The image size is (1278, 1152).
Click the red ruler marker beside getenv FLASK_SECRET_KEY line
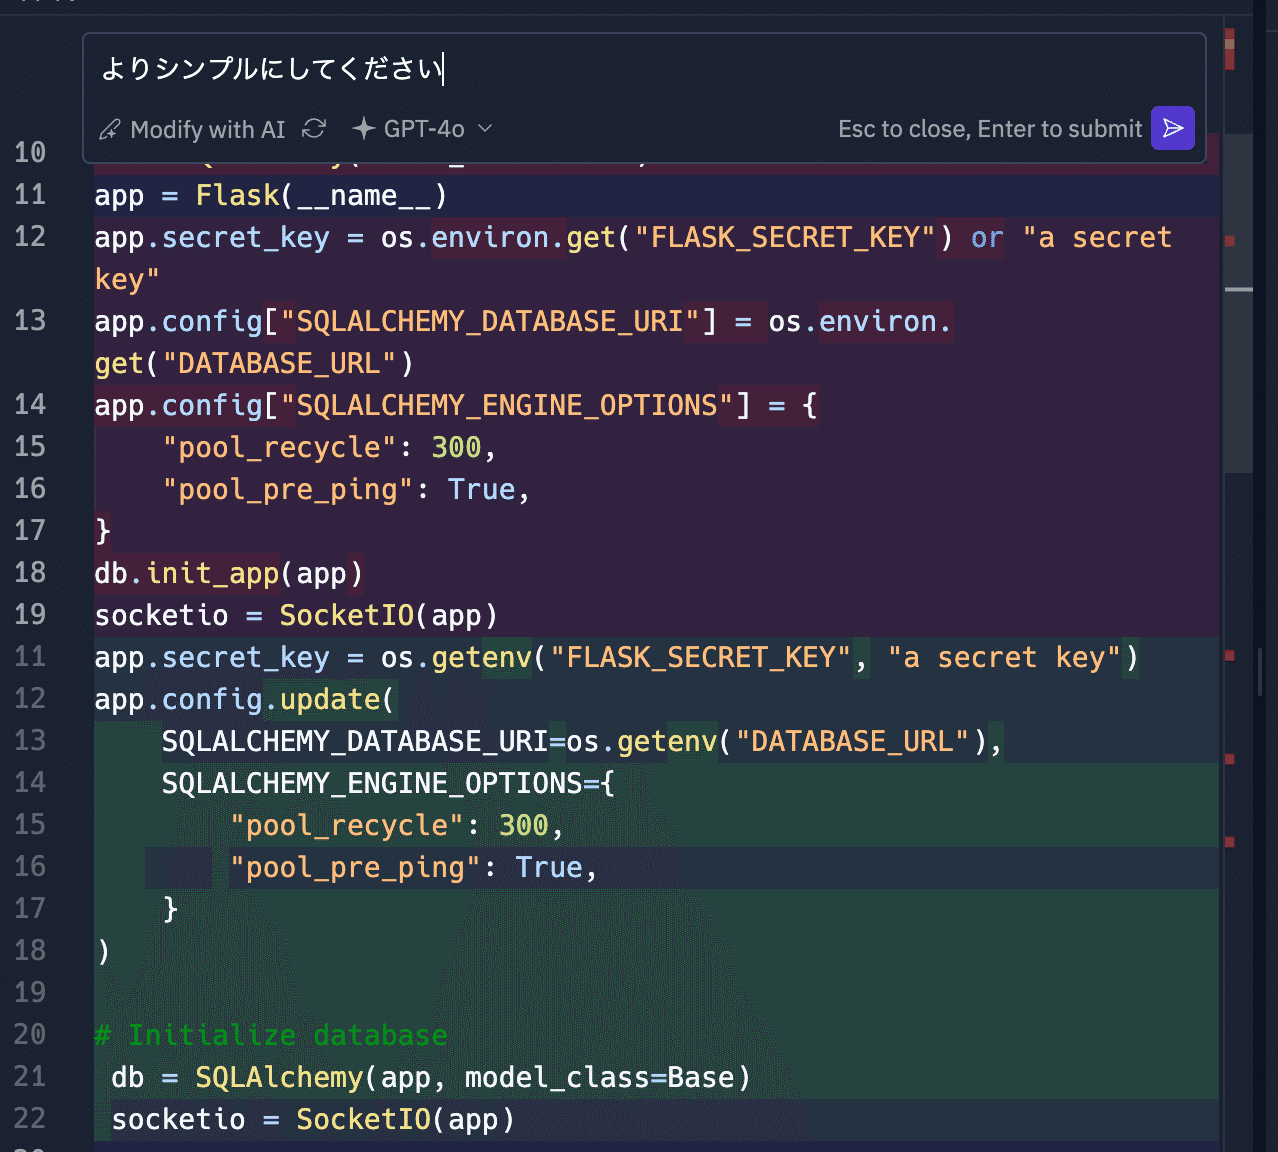[1230, 656]
